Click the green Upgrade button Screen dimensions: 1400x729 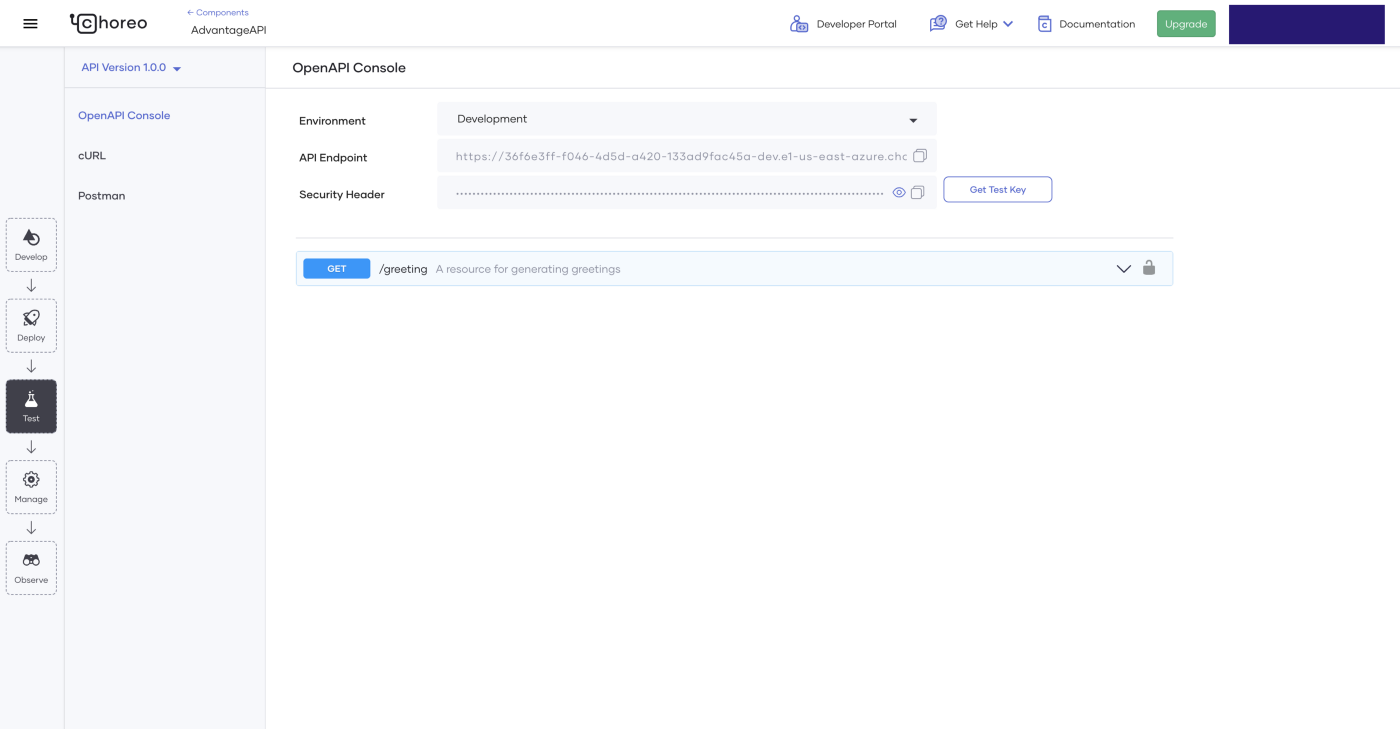[1186, 24]
